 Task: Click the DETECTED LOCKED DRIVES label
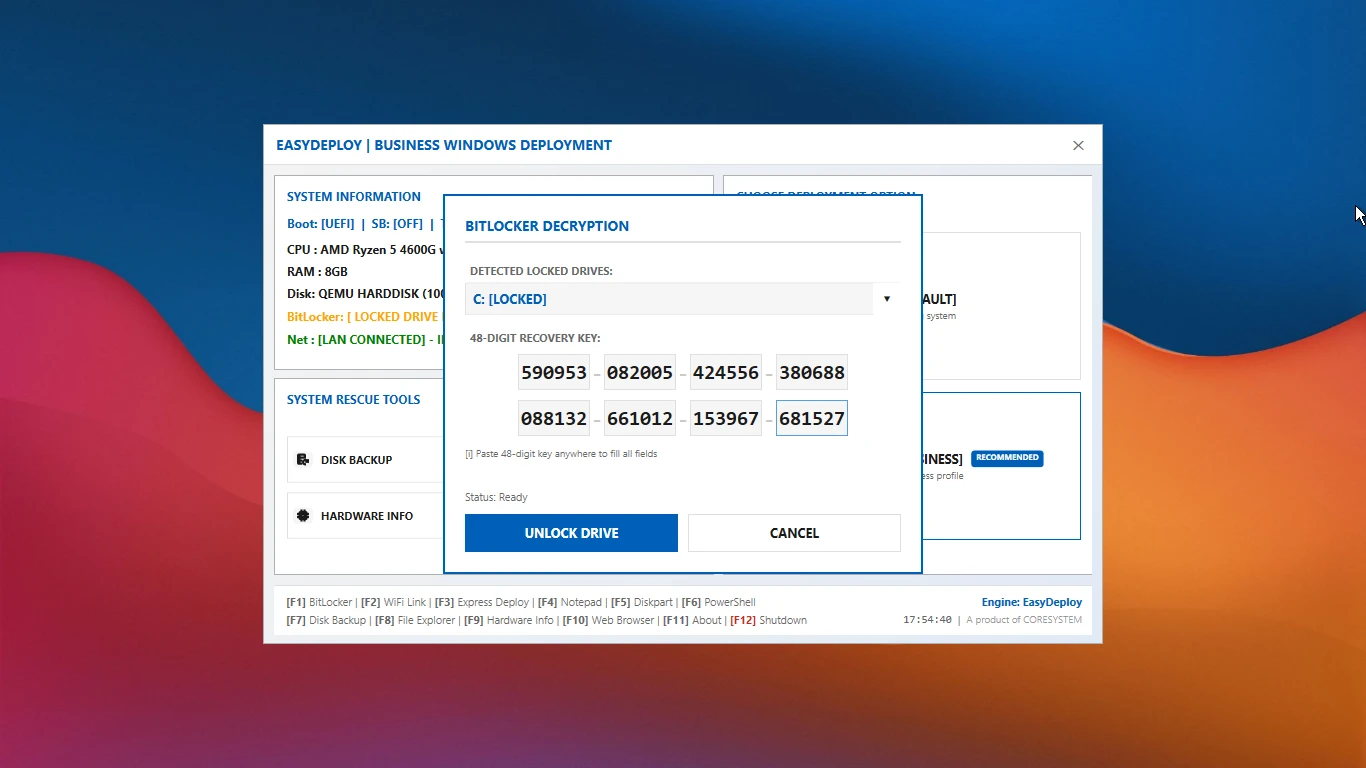tap(541, 271)
